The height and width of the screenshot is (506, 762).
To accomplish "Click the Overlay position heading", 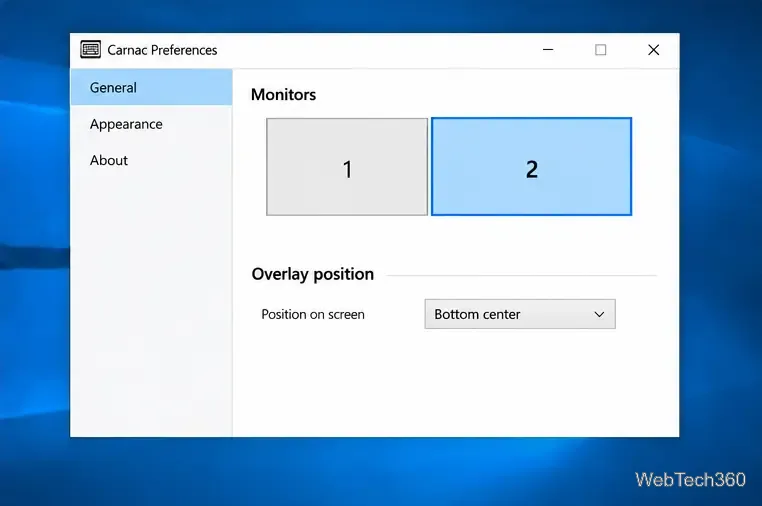I will point(312,274).
